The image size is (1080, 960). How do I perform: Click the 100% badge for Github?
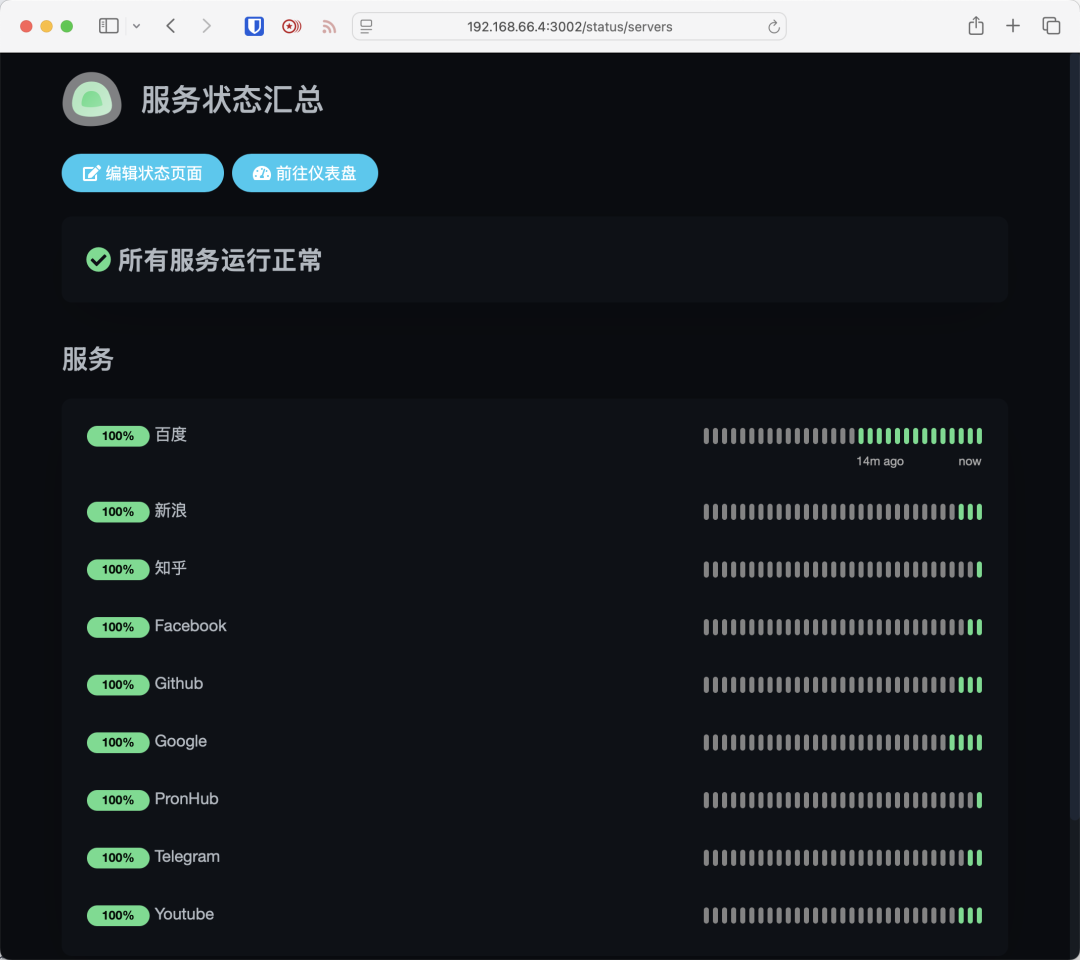pyautogui.click(x=118, y=685)
